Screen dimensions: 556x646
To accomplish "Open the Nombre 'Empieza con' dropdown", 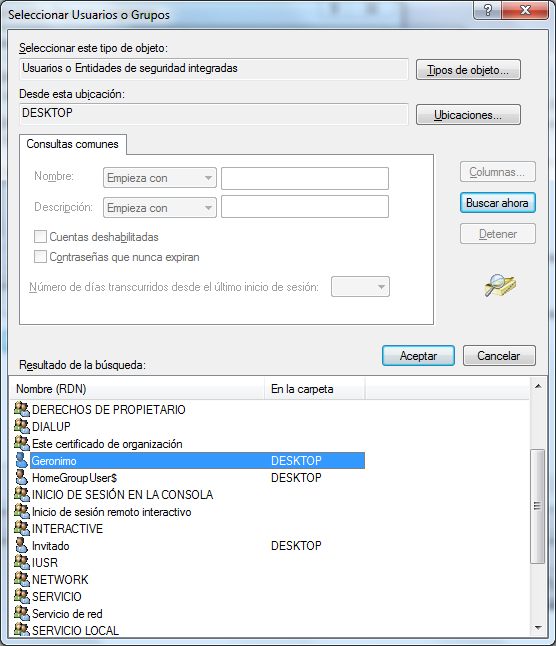I will tap(160, 178).
